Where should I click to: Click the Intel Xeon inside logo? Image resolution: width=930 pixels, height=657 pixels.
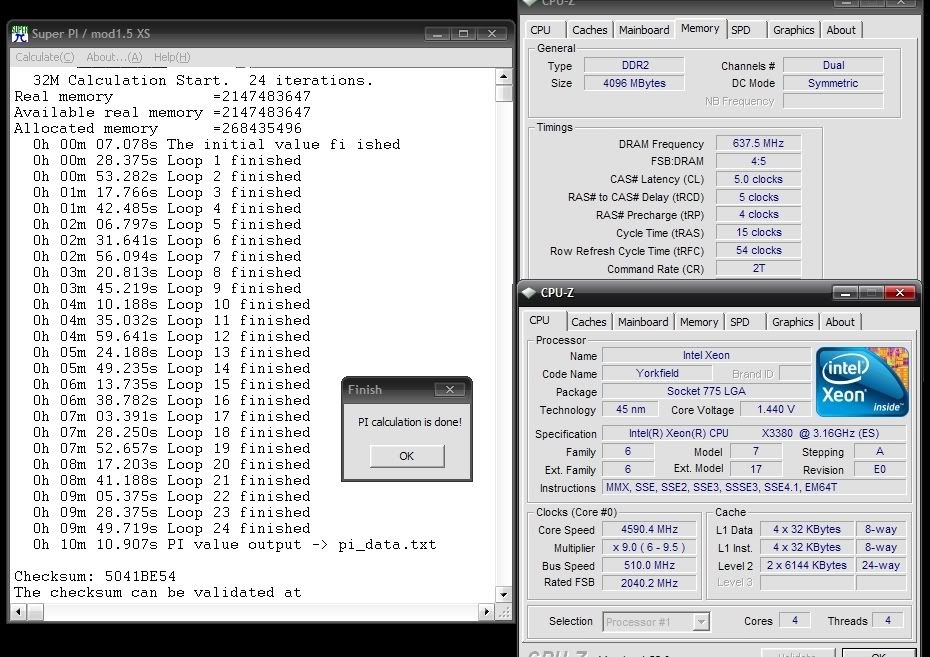coord(862,382)
